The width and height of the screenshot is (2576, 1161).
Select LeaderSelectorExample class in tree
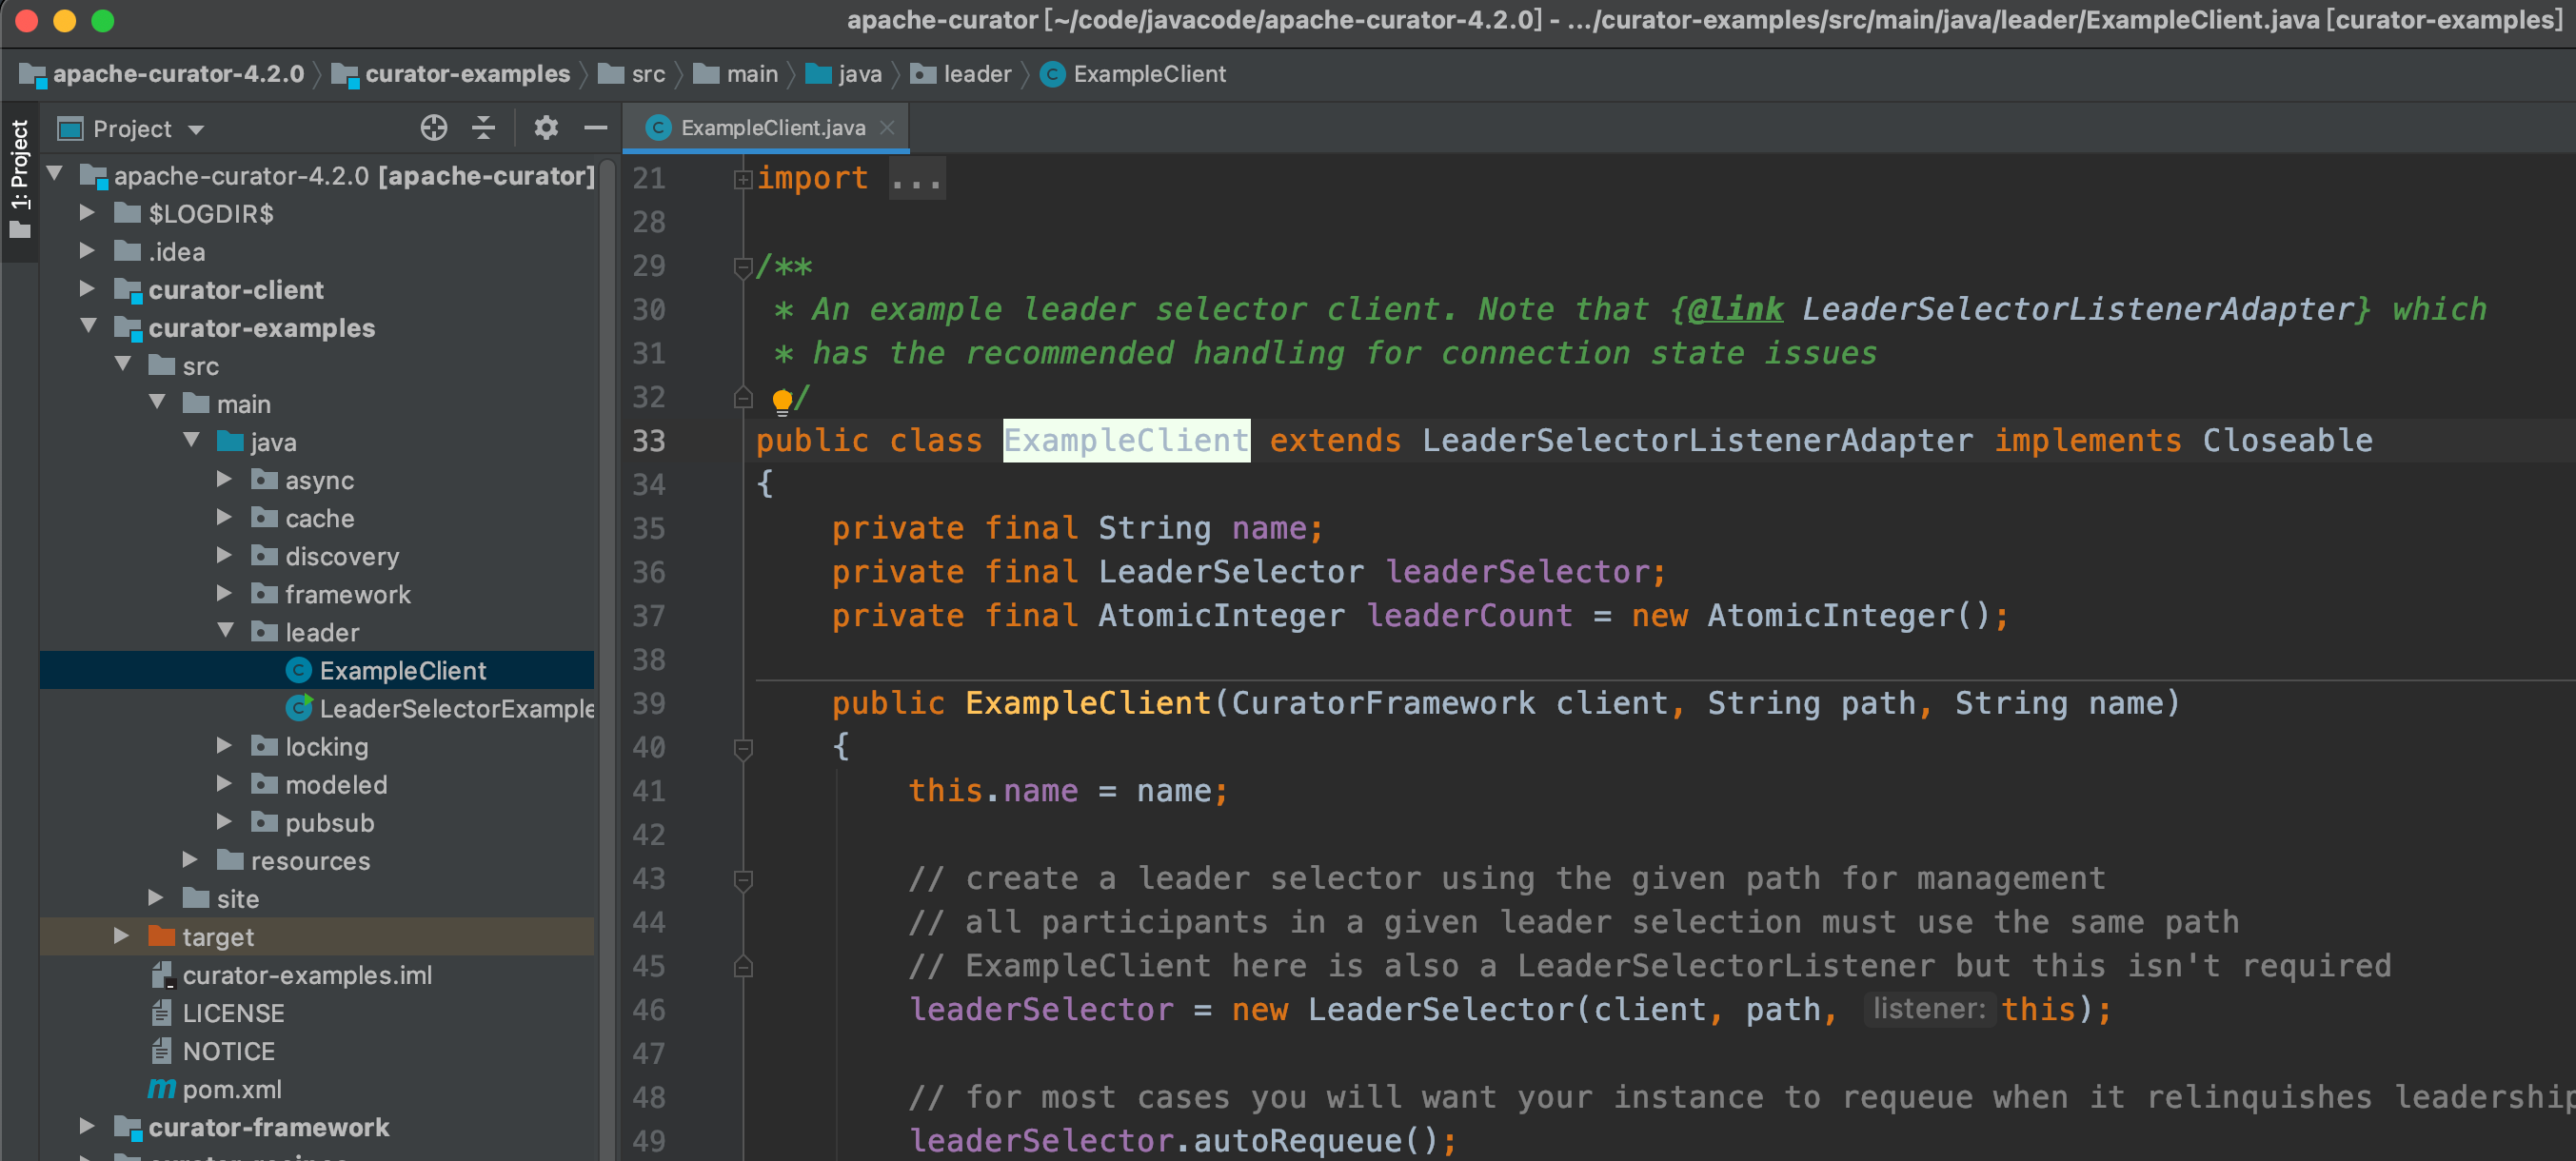click(x=456, y=708)
